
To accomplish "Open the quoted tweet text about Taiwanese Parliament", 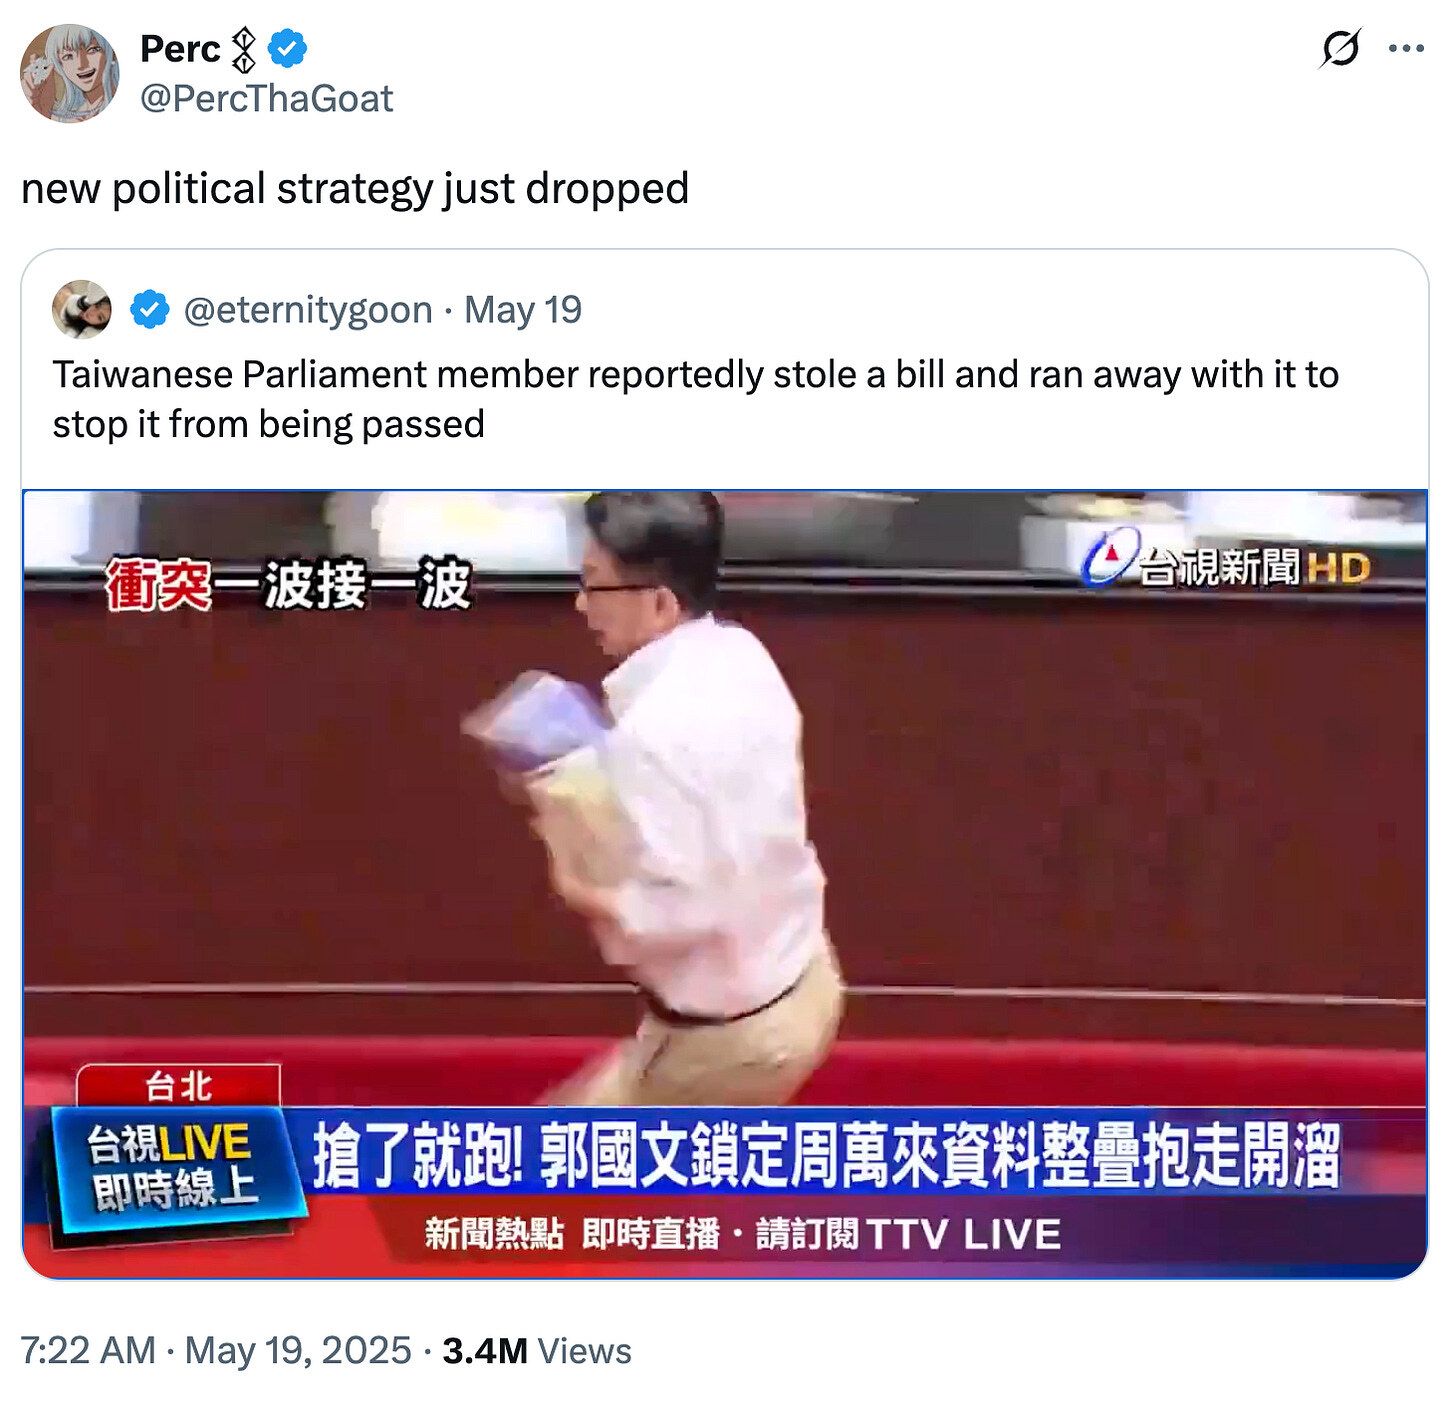I will (x=696, y=399).
